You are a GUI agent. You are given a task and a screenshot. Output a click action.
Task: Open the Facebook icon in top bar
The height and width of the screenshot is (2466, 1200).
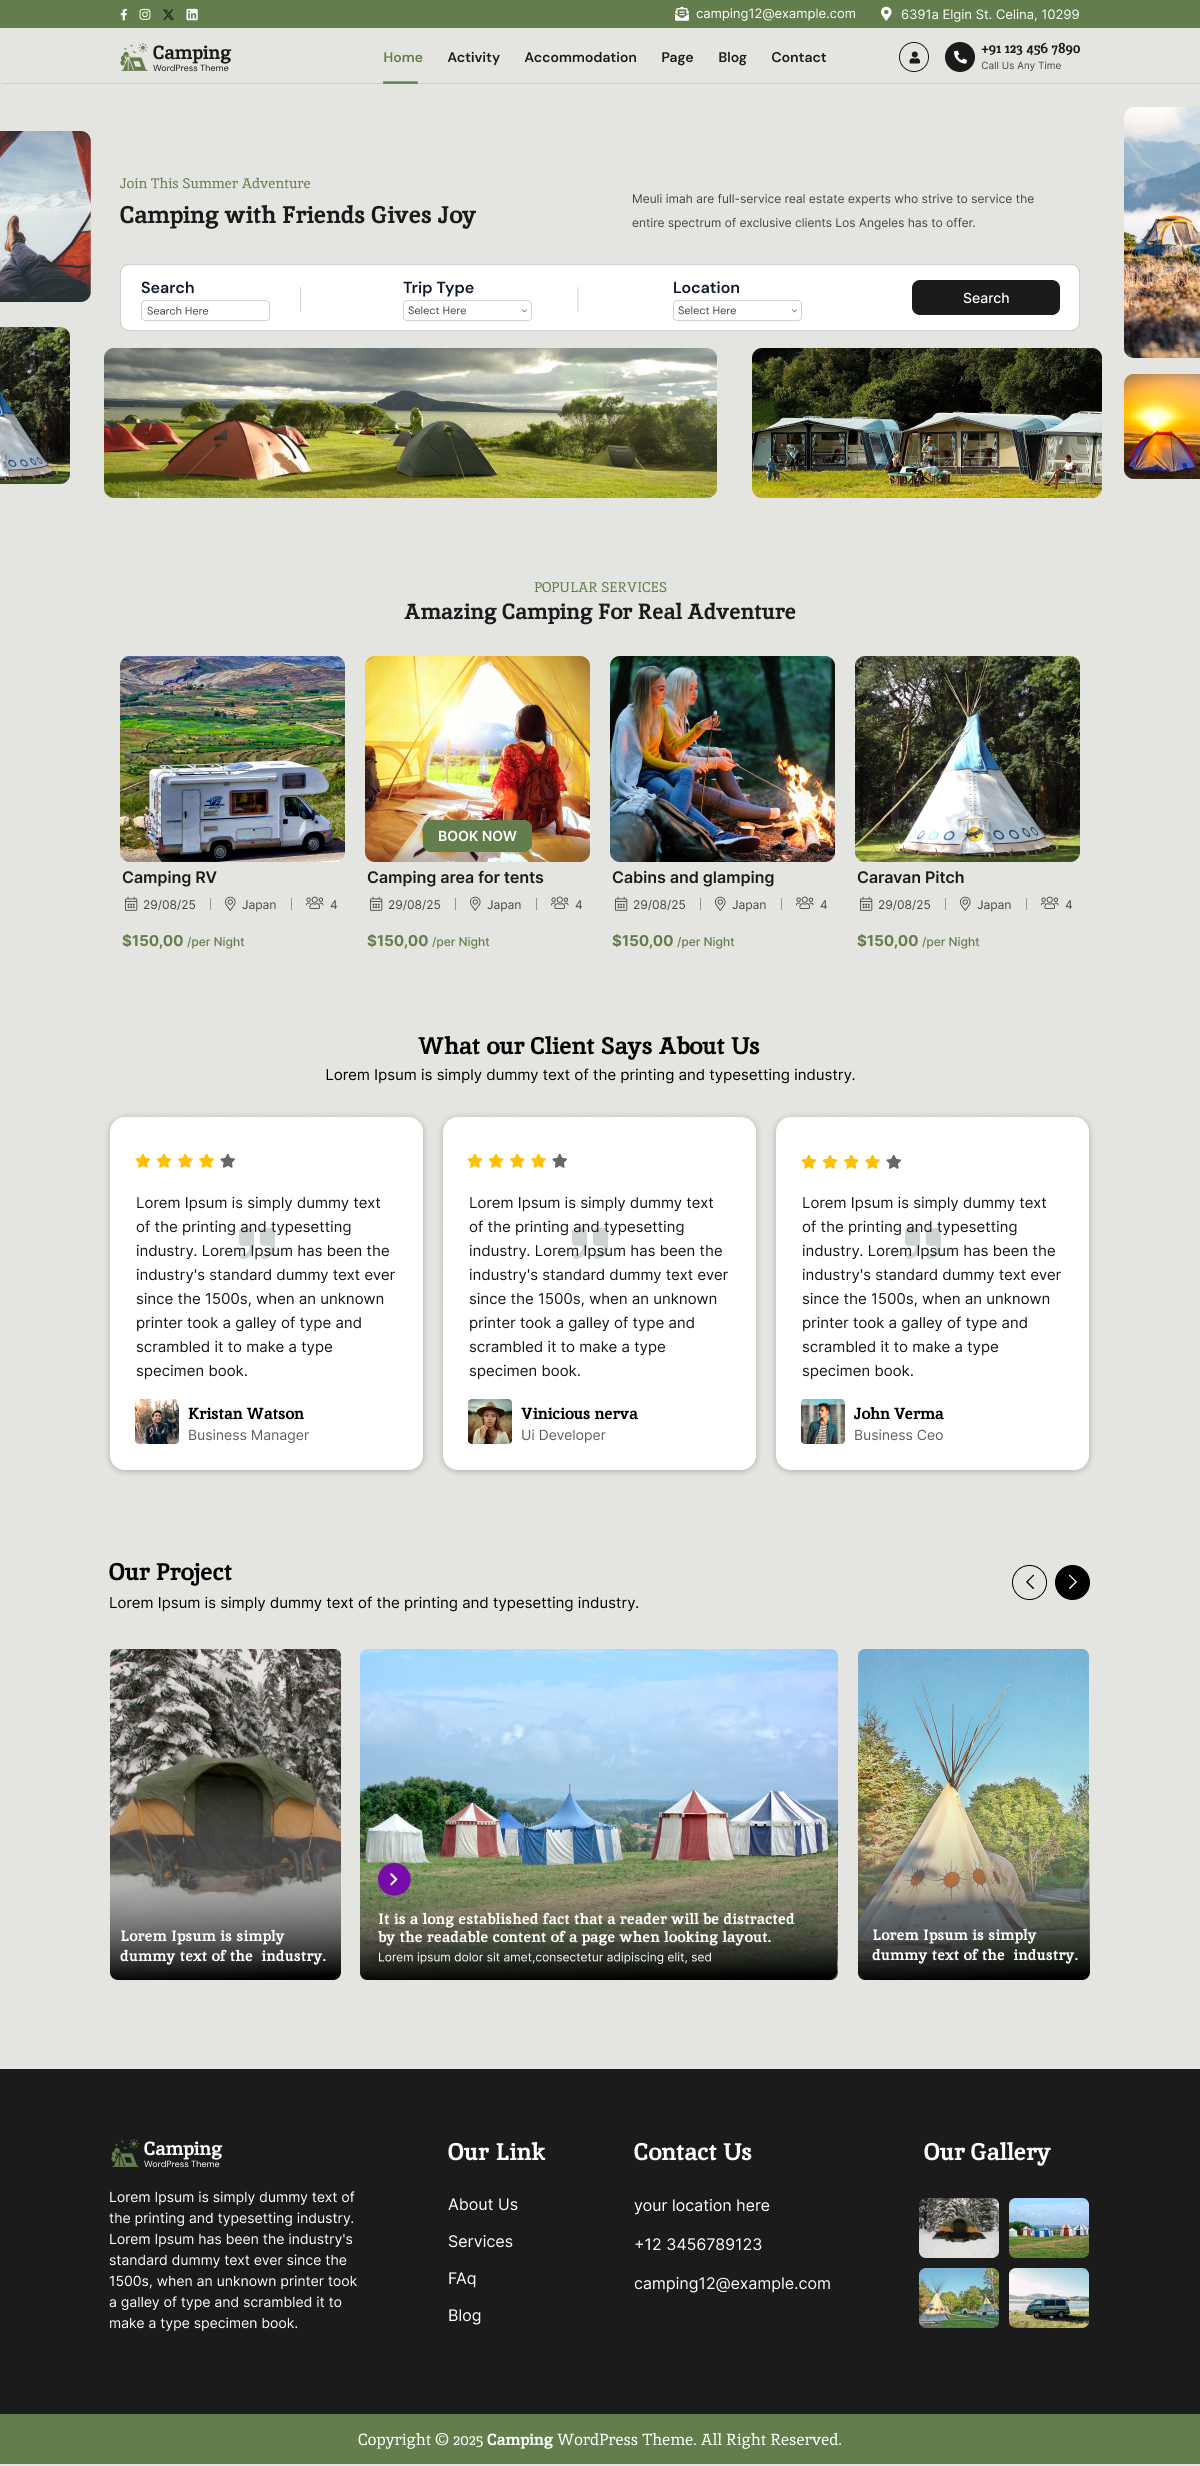pyautogui.click(x=124, y=15)
